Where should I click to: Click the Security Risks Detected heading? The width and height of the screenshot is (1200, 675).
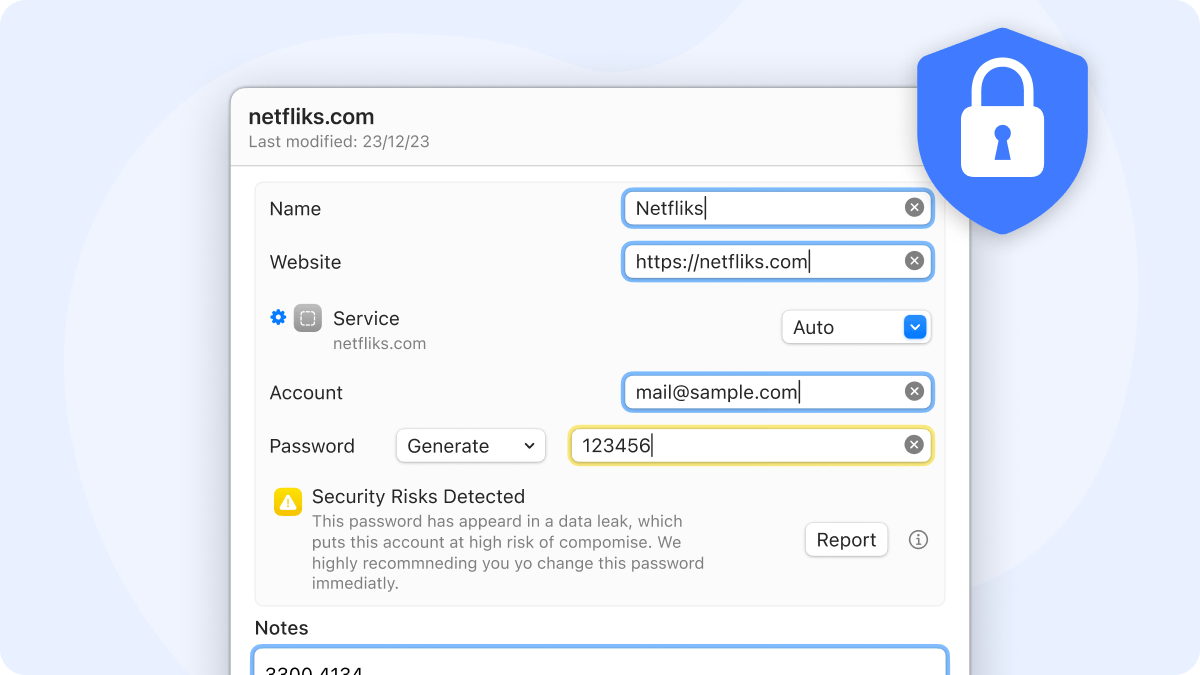click(418, 496)
